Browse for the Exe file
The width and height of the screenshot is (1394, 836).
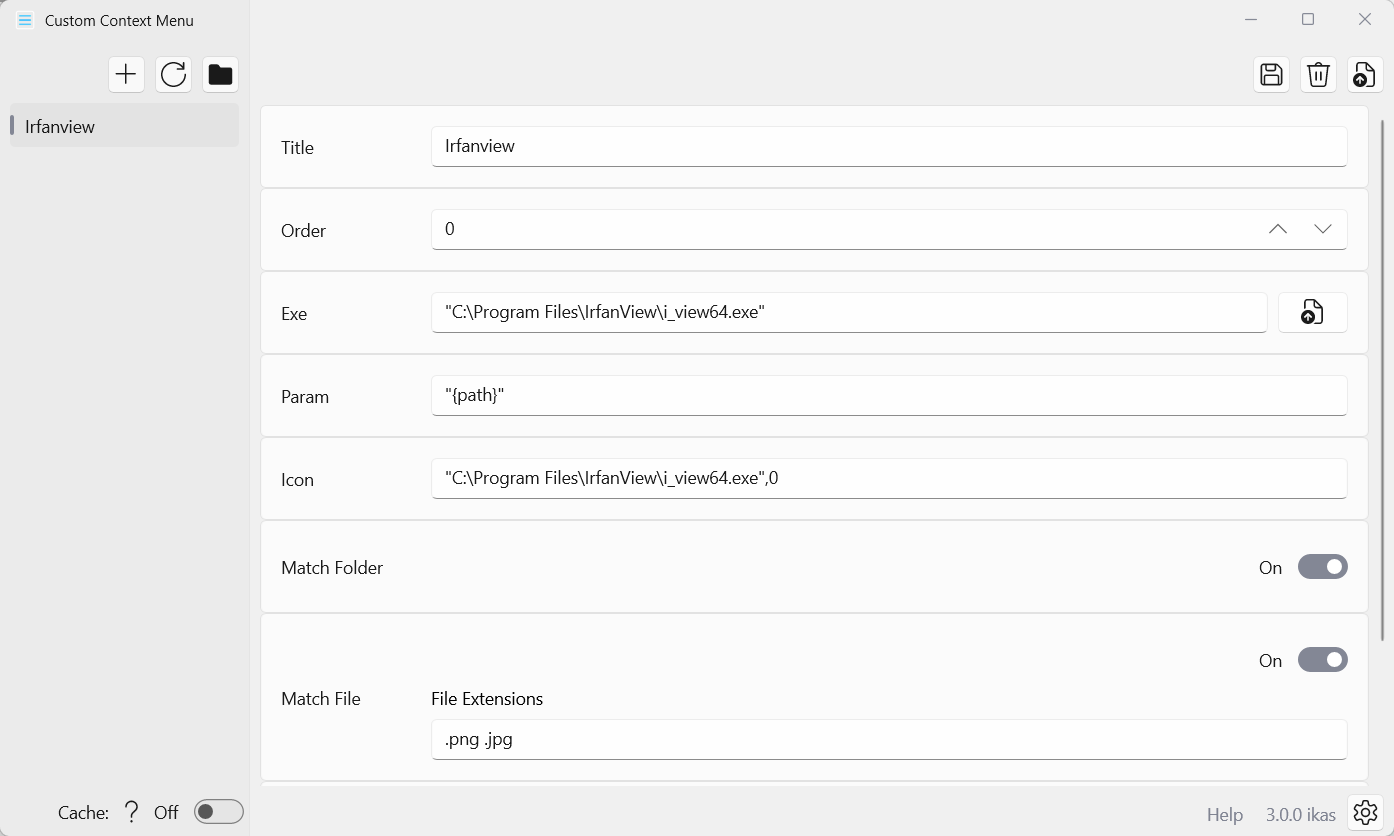1313,312
